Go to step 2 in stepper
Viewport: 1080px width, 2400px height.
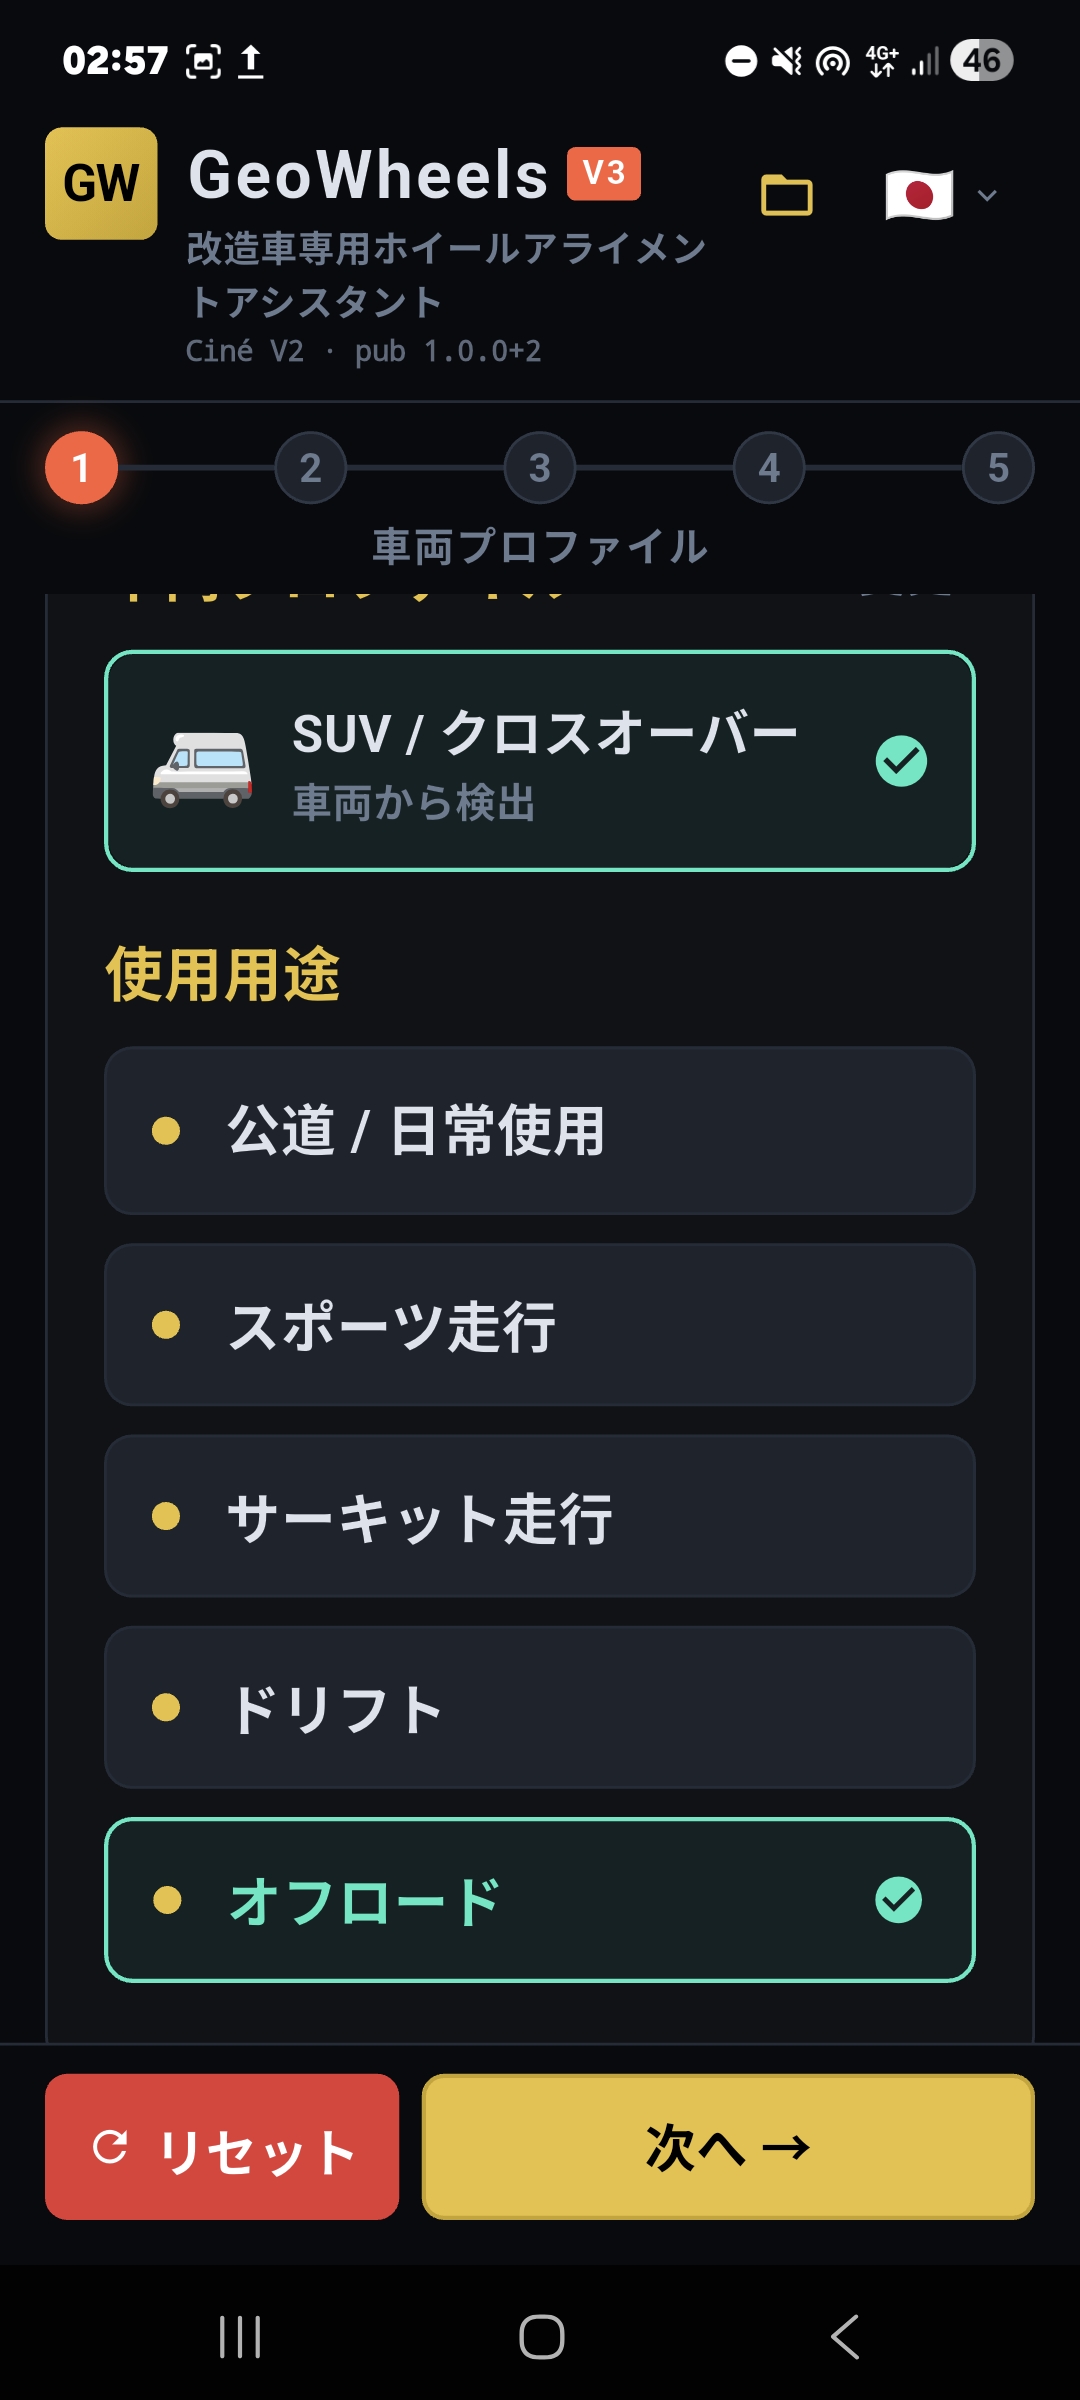311,468
